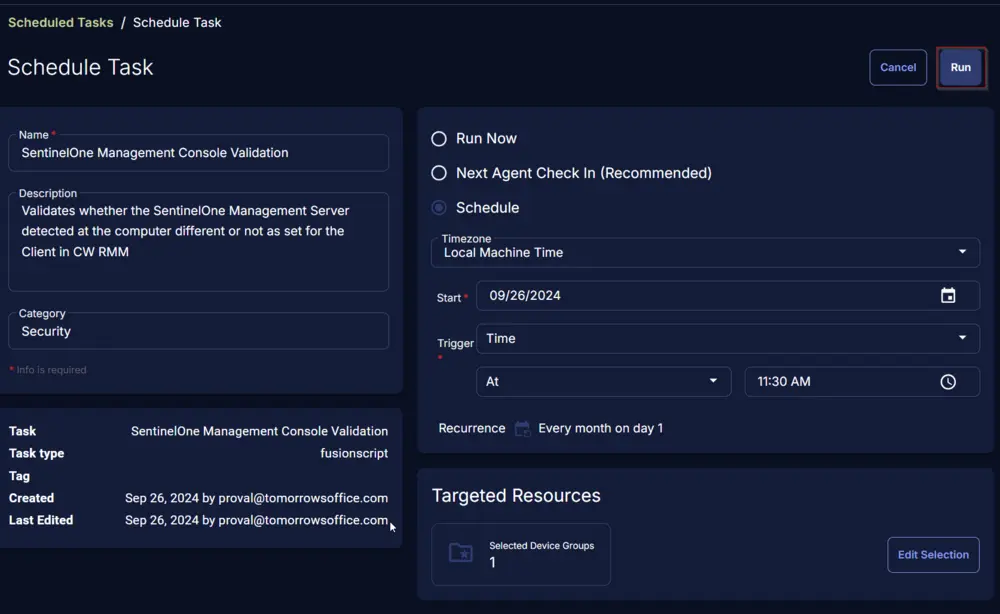1000x614 pixels.
Task: Click the Created by proval@tomorrowsoffice.com value
Action: point(256,498)
